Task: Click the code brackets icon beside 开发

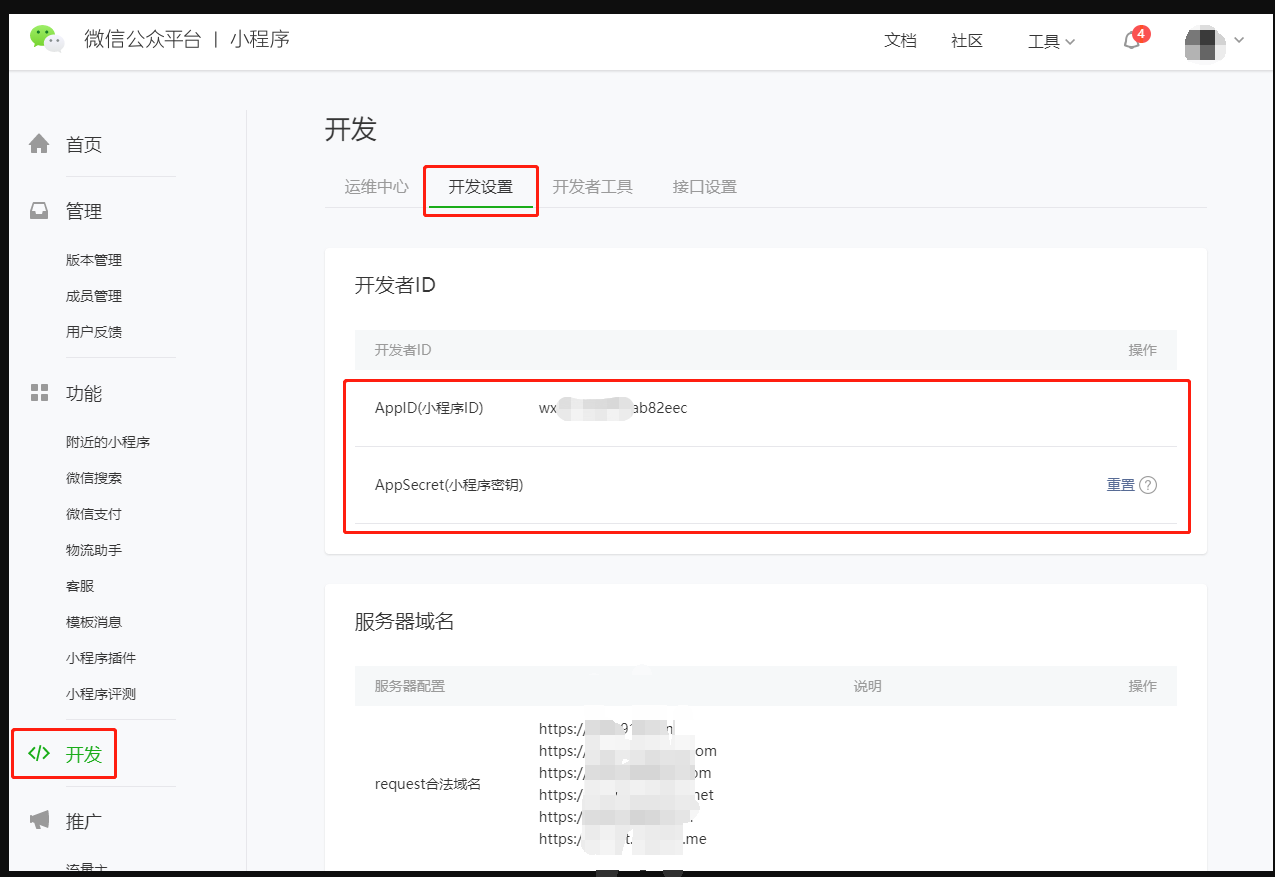Action: (x=39, y=753)
